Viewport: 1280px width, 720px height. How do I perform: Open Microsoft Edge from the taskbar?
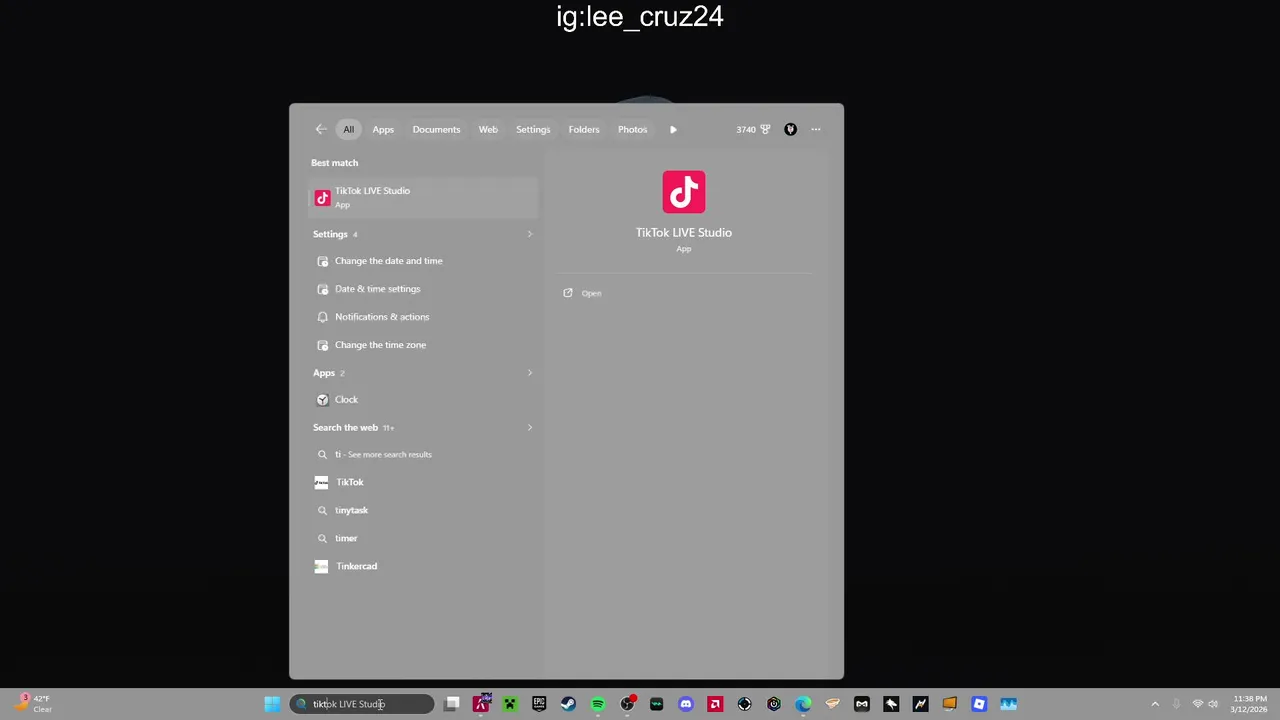pyautogui.click(x=803, y=704)
